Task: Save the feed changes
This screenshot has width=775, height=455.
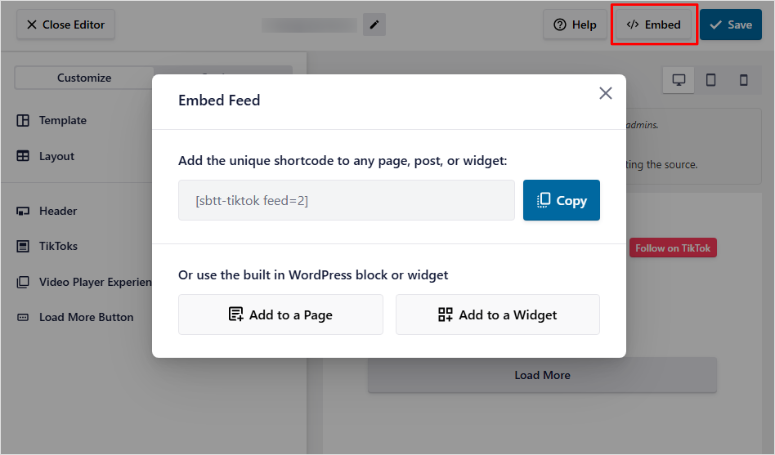Action: pos(731,25)
